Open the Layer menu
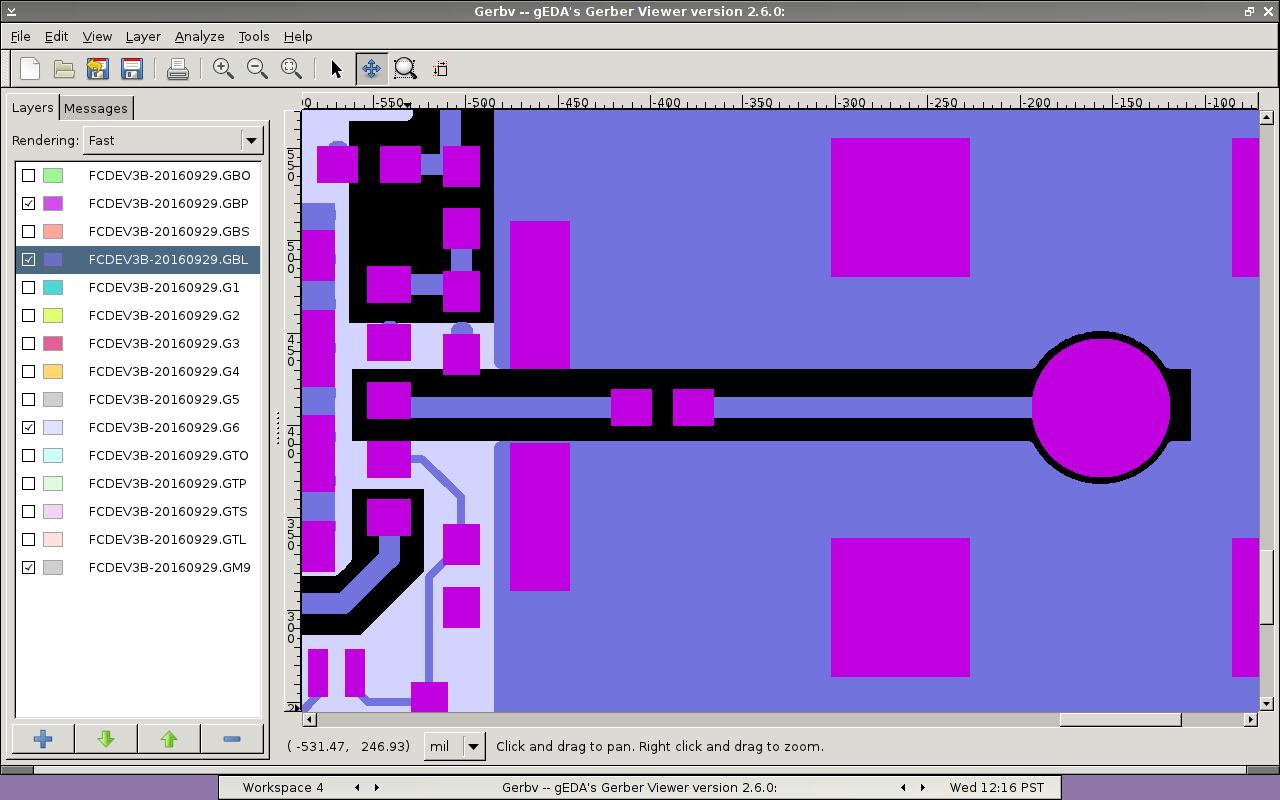Image resolution: width=1280 pixels, height=800 pixels. (143, 36)
